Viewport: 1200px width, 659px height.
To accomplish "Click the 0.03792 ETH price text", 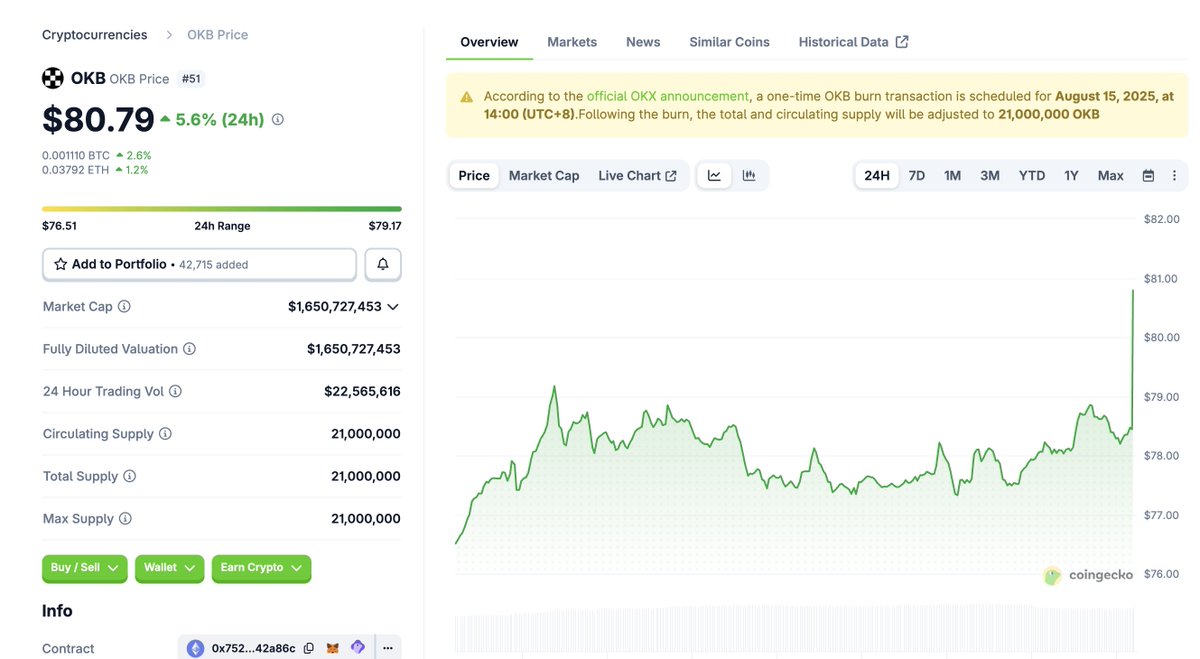I will 76,170.
